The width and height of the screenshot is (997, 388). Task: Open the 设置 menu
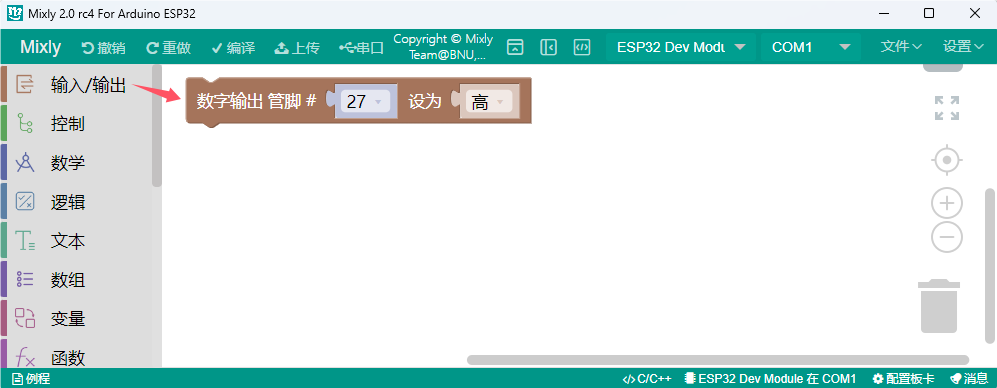point(963,46)
